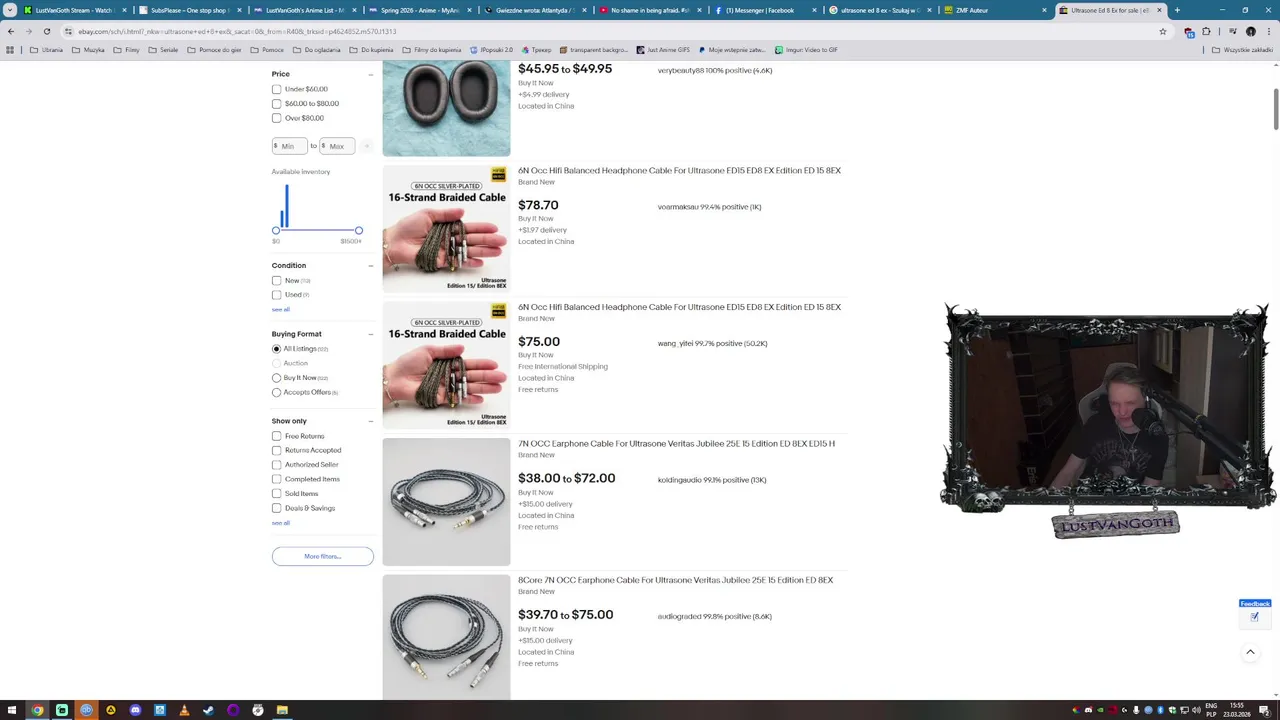The image size is (1280, 720).
Task: Collapse the Price filter section
Action: 370,74
